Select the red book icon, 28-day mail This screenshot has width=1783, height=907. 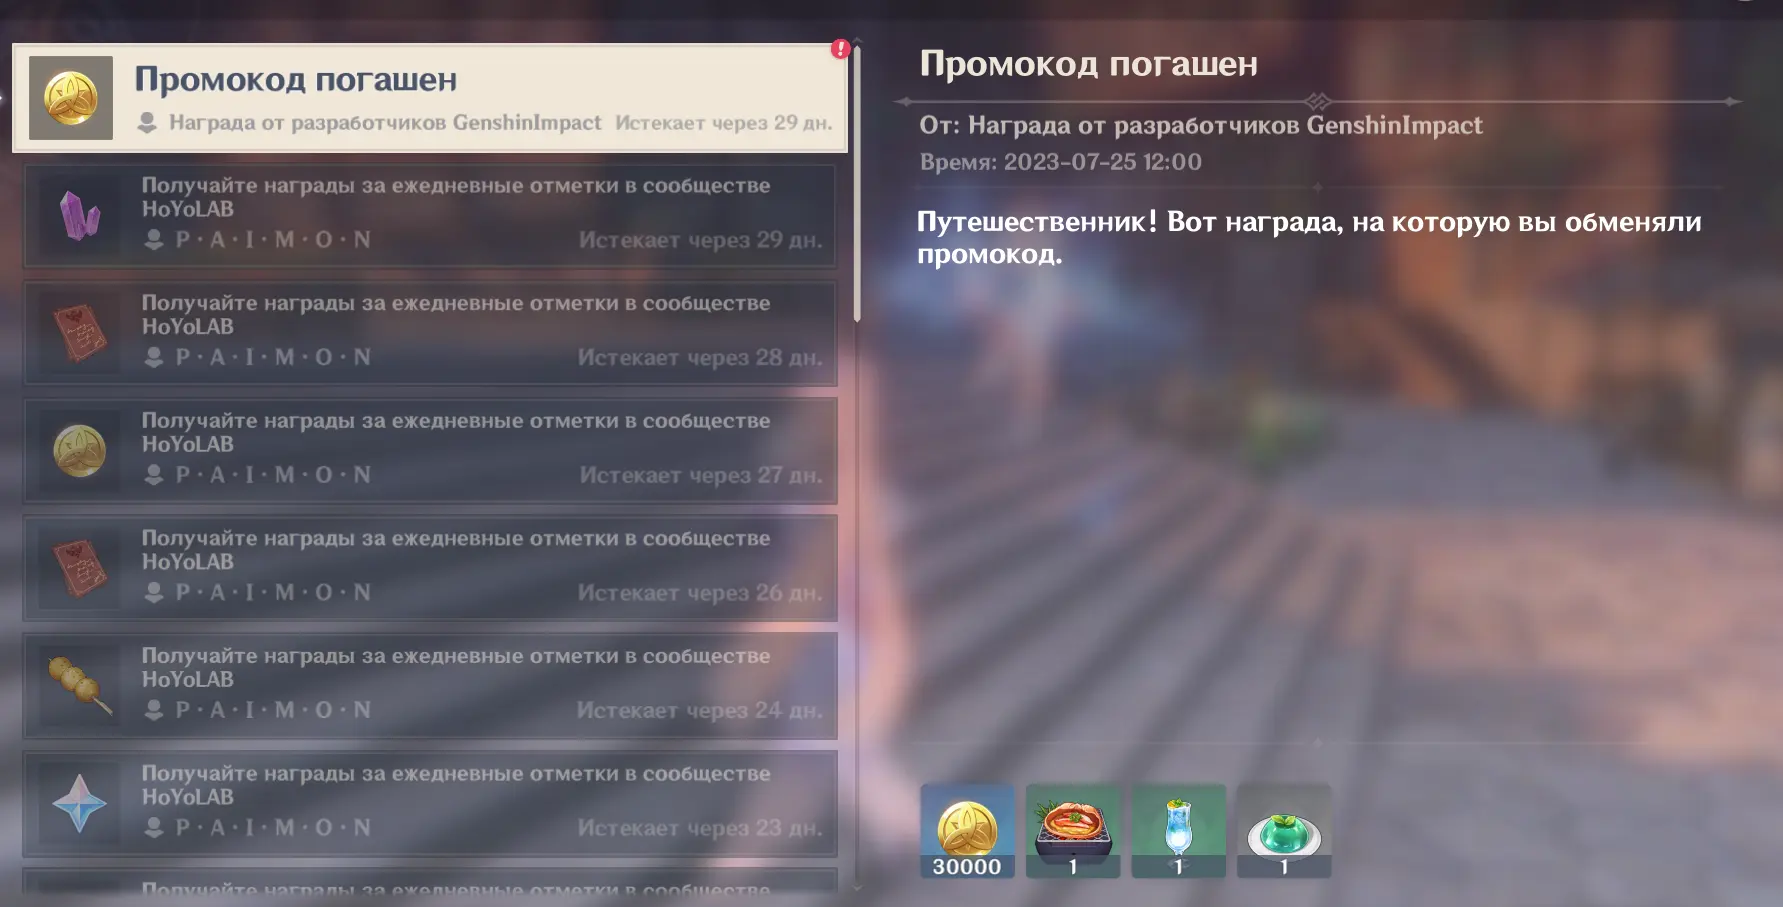pyautogui.click(x=80, y=333)
